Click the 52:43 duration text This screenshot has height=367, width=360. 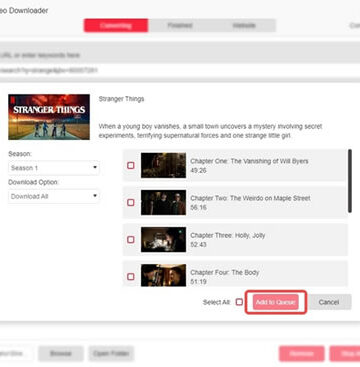[x=198, y=245]
